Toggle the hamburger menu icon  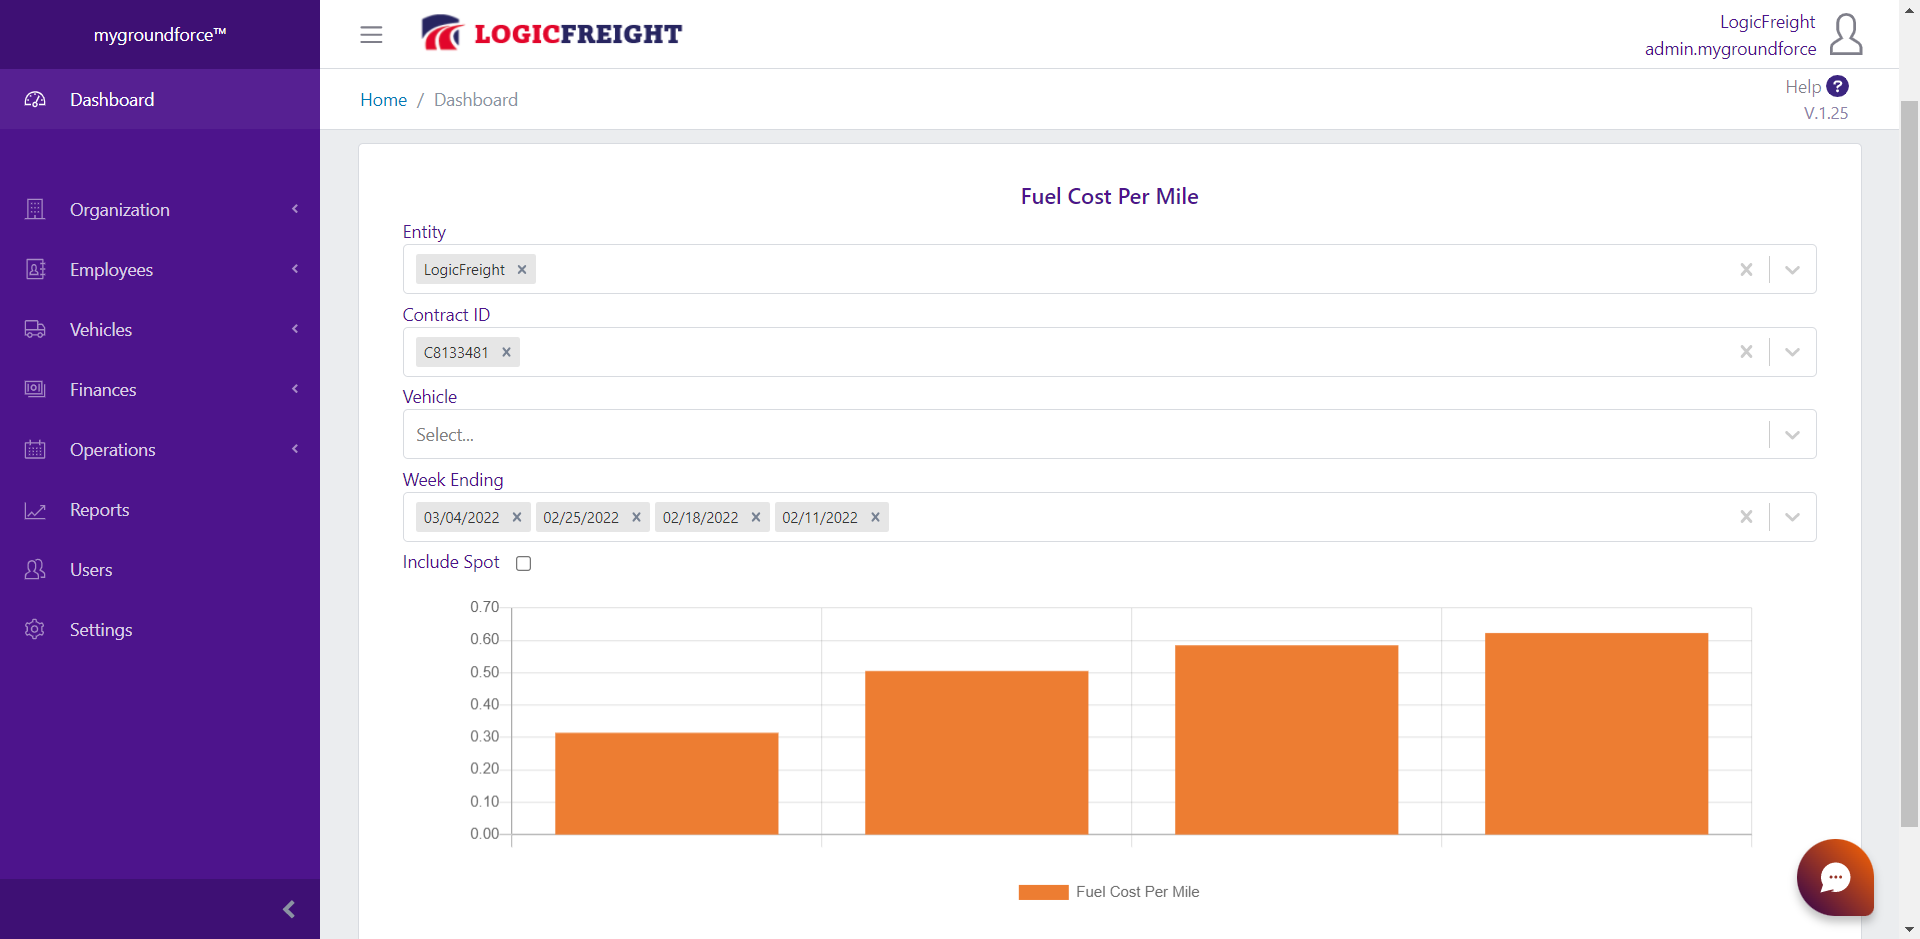pos(371,35)
